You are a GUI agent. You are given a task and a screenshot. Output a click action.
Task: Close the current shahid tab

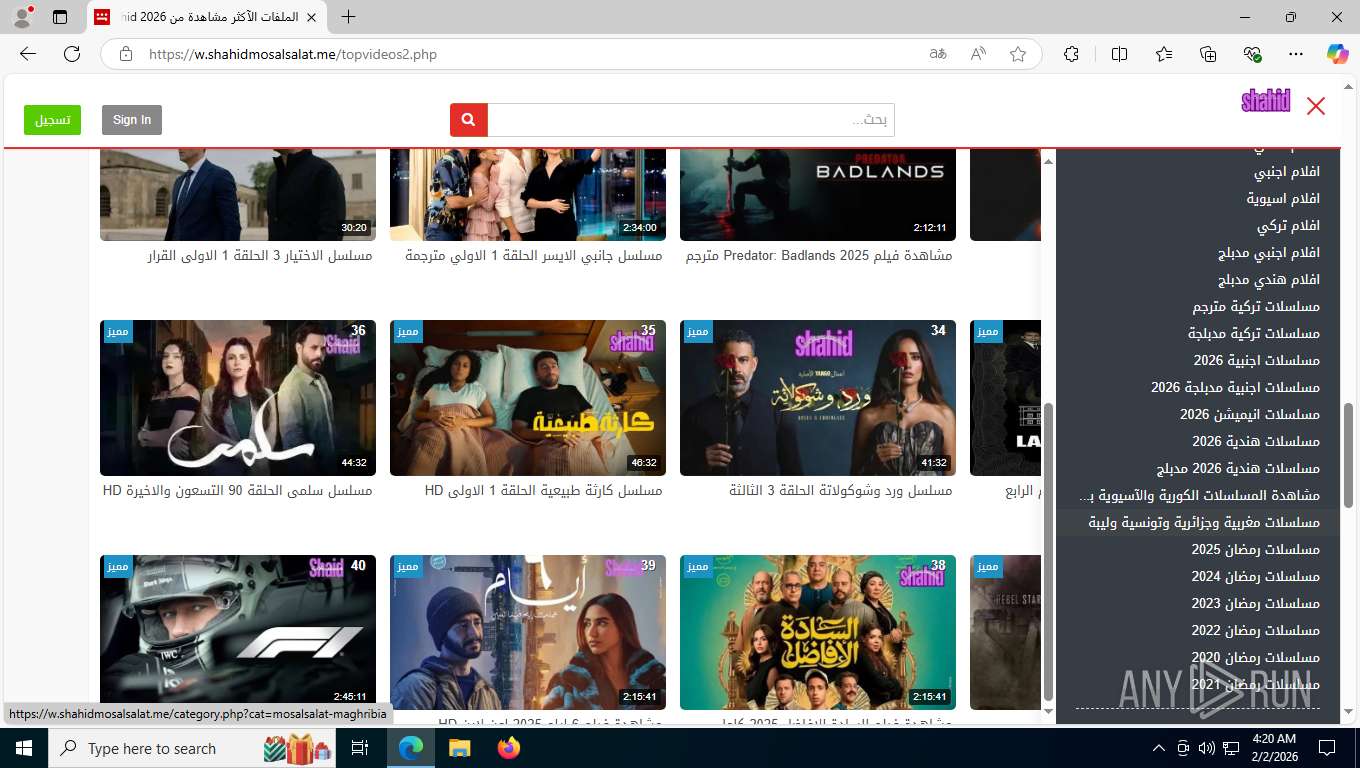(311, 17)
